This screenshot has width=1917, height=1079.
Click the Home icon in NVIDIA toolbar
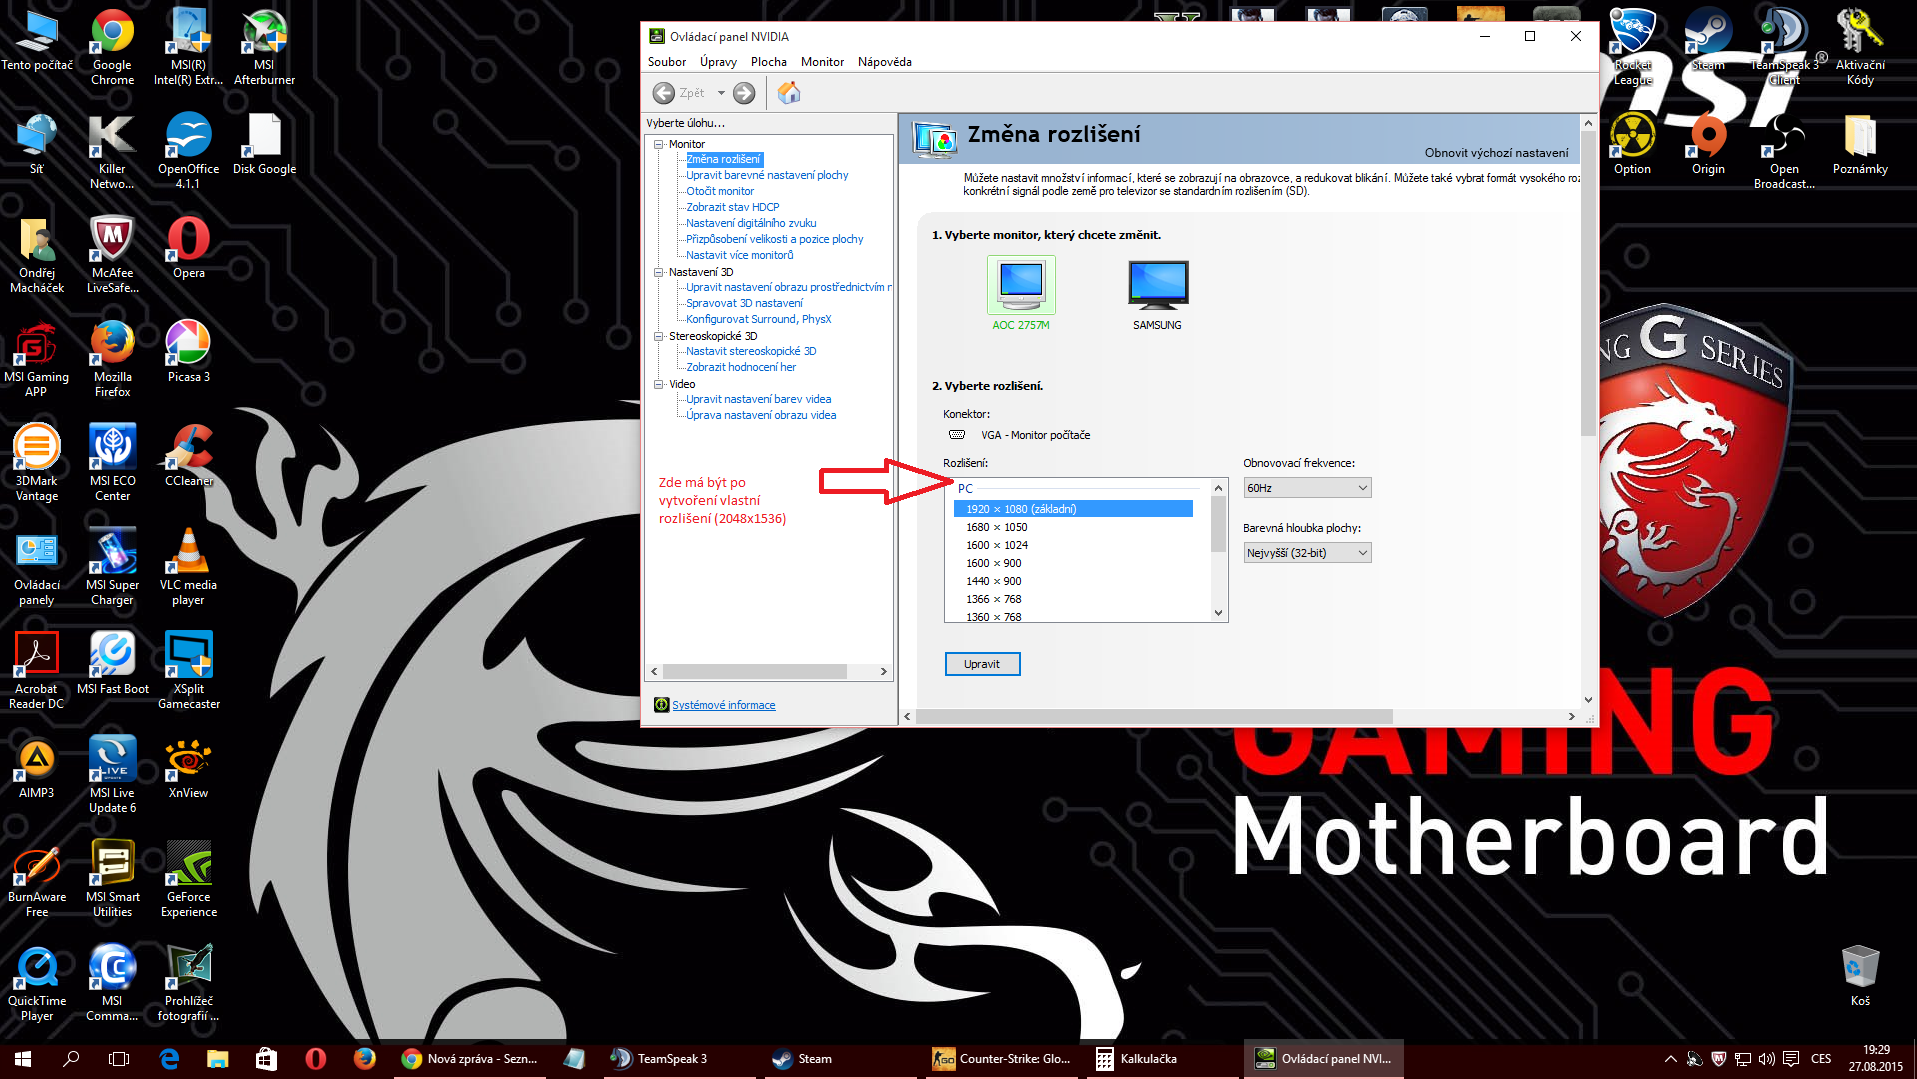(789, 93)
